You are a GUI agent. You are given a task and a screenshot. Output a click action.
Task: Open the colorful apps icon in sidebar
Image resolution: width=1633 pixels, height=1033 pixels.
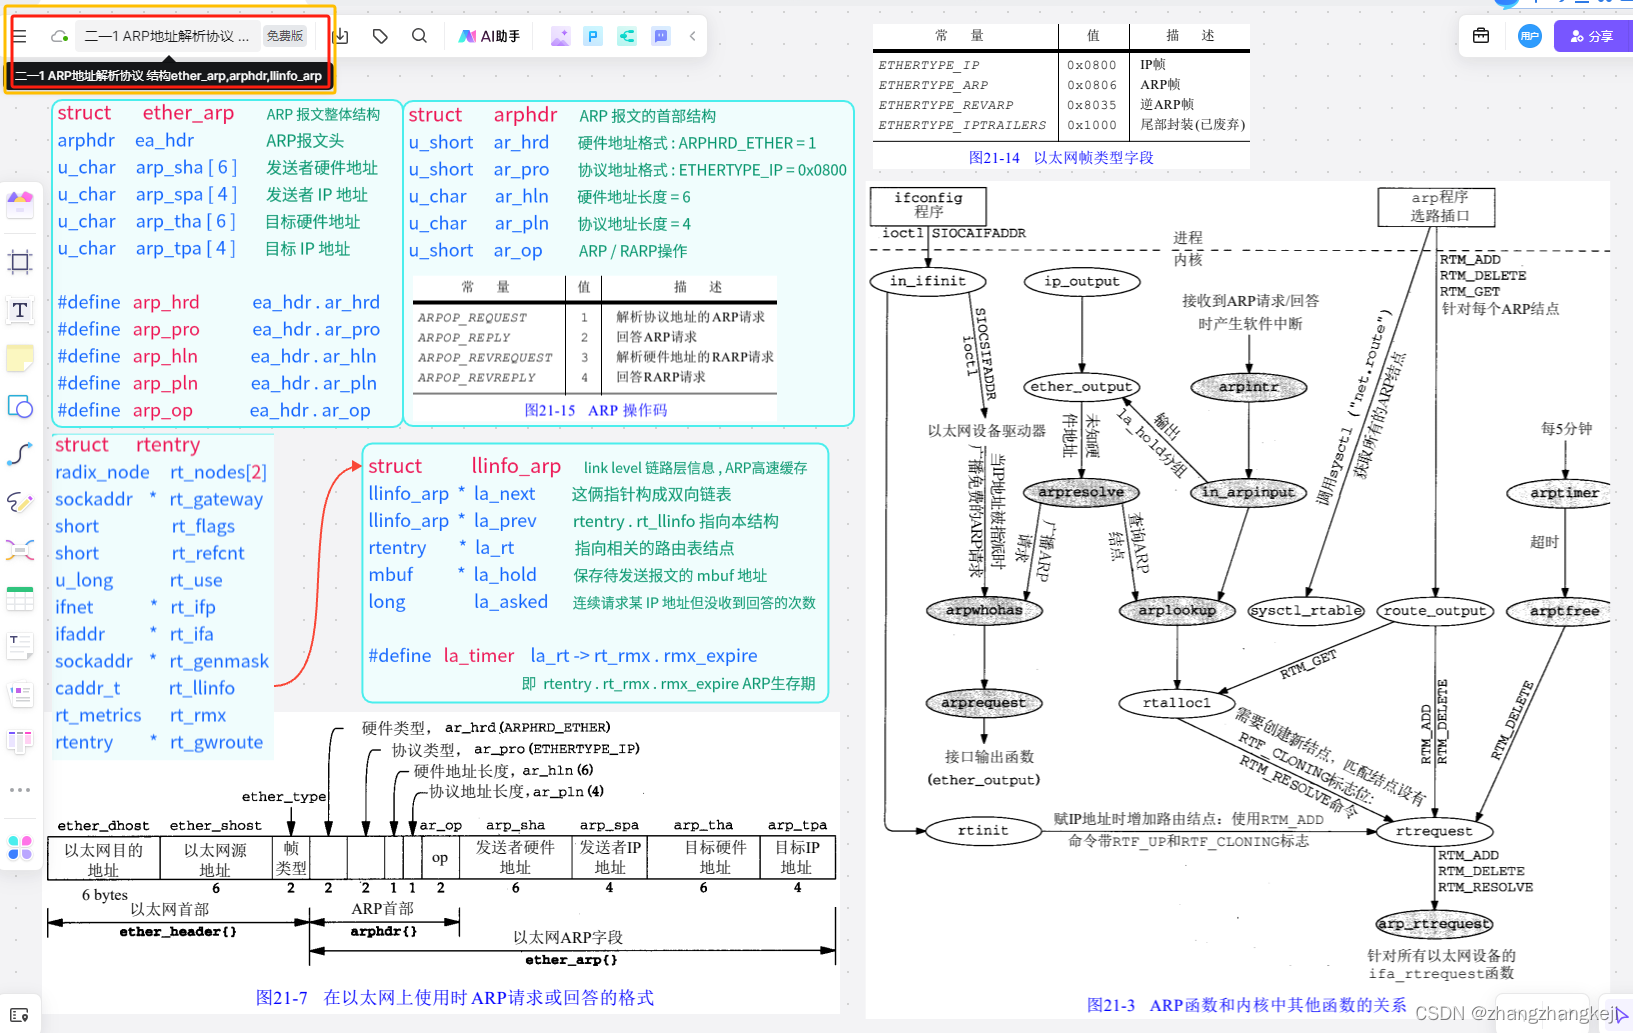tap(20, 848)
